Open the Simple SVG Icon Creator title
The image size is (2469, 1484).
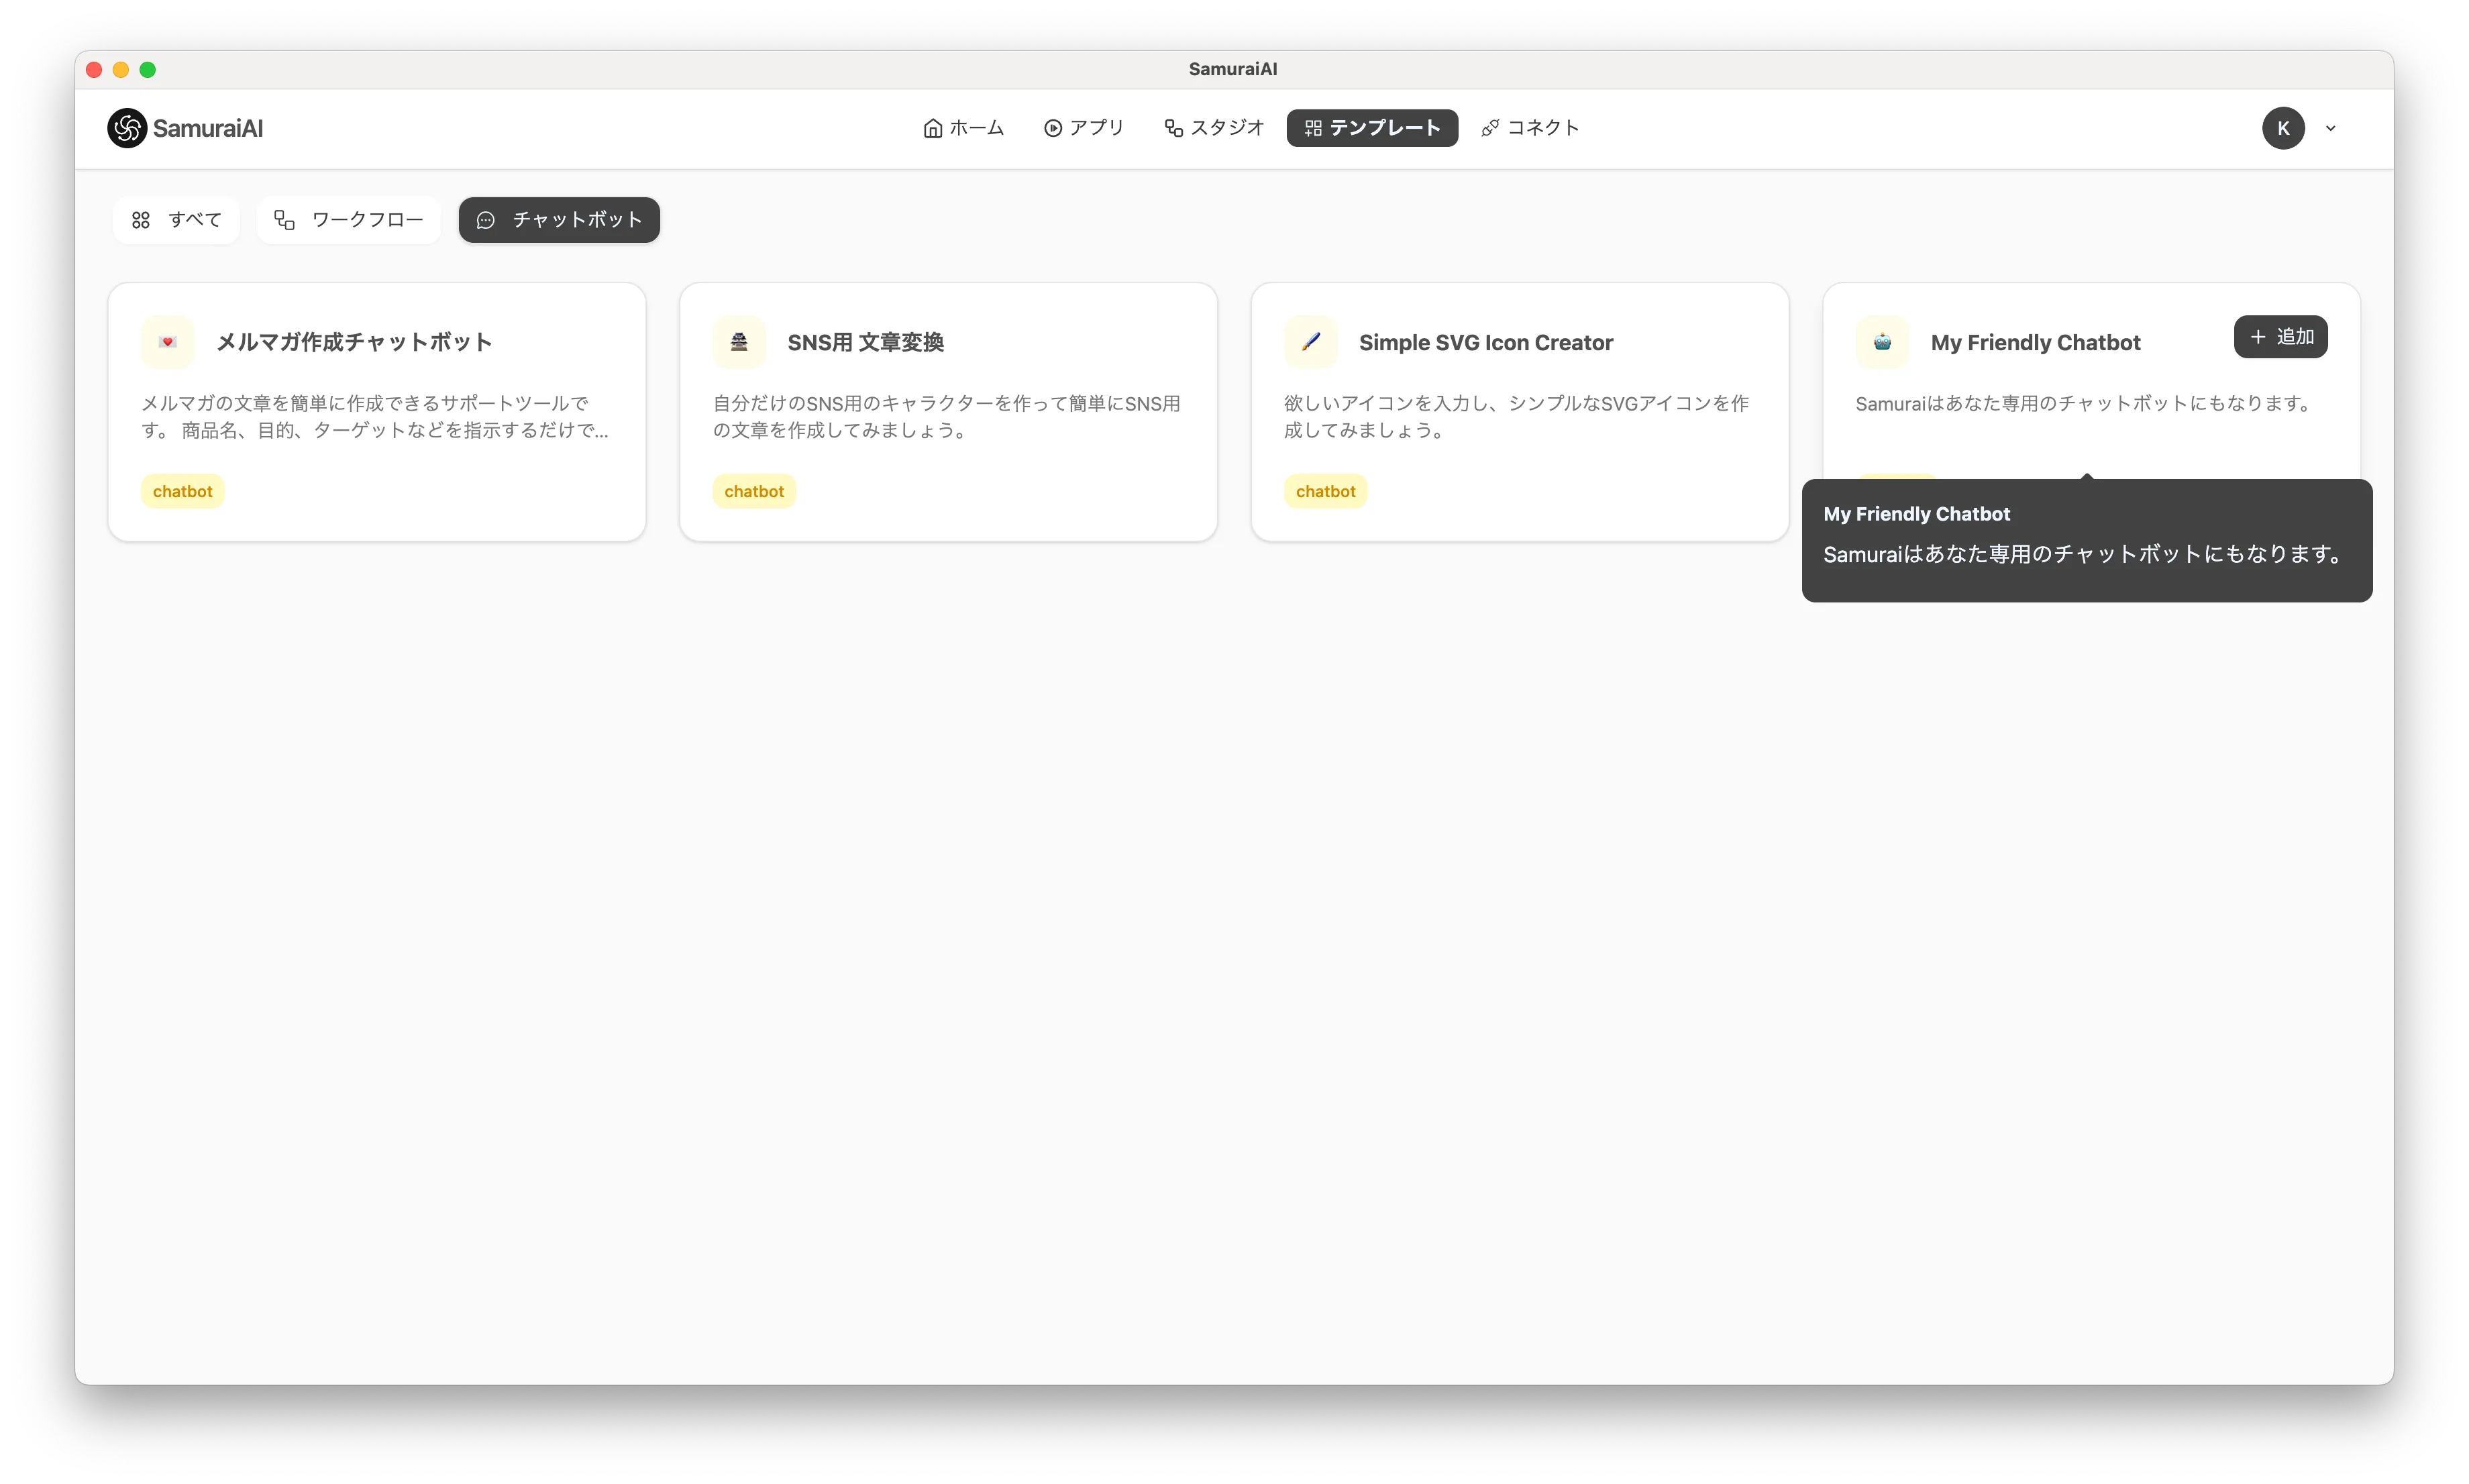(1485, 342)
